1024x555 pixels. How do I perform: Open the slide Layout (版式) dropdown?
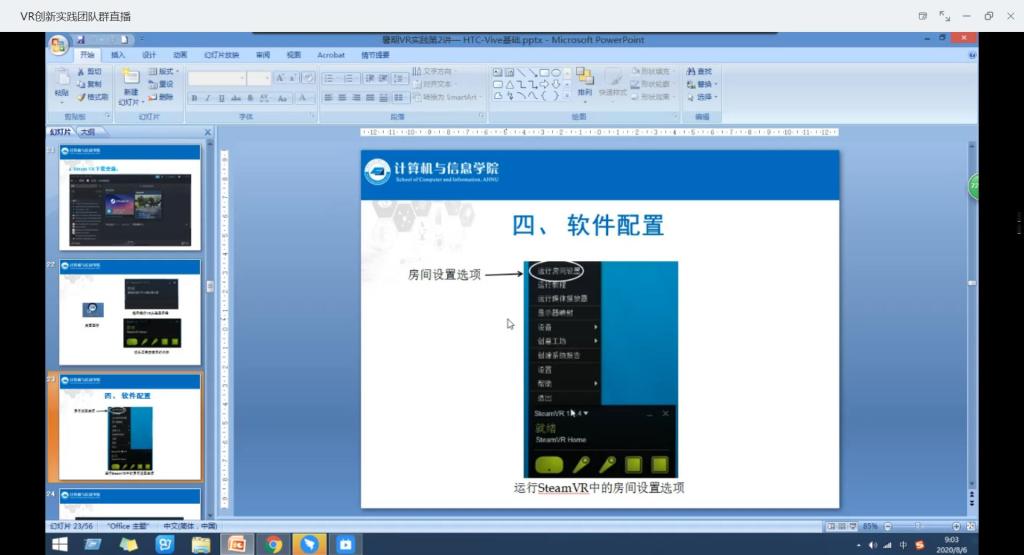tap(178, 72)
